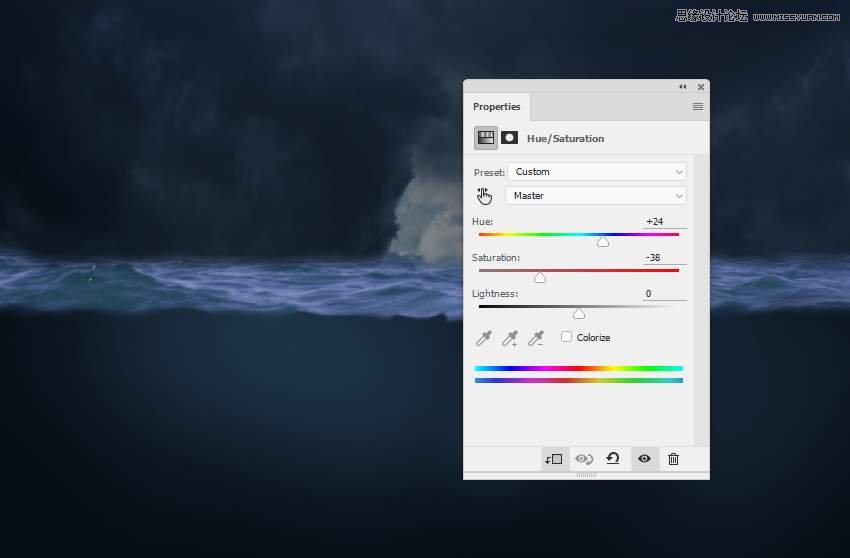Select the layer mask icon
The image size is (850, 558).
510,138
